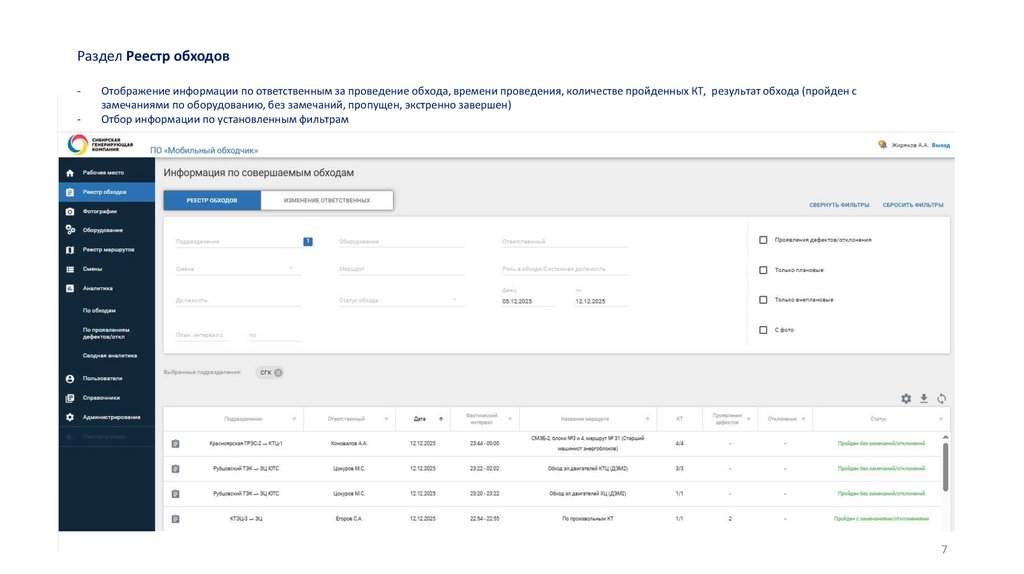Click the Сбросить фильтры button

[912, 205]
